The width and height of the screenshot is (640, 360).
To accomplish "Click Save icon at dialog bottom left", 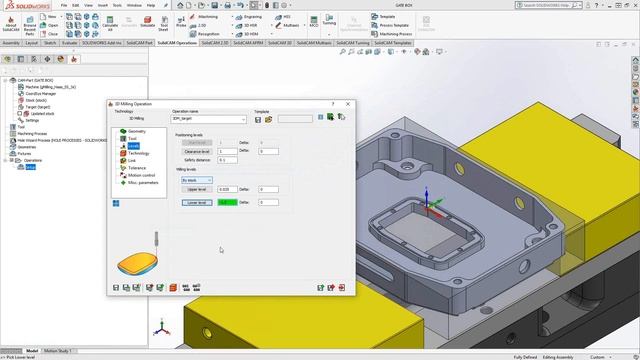I will (x=116, y=288).
